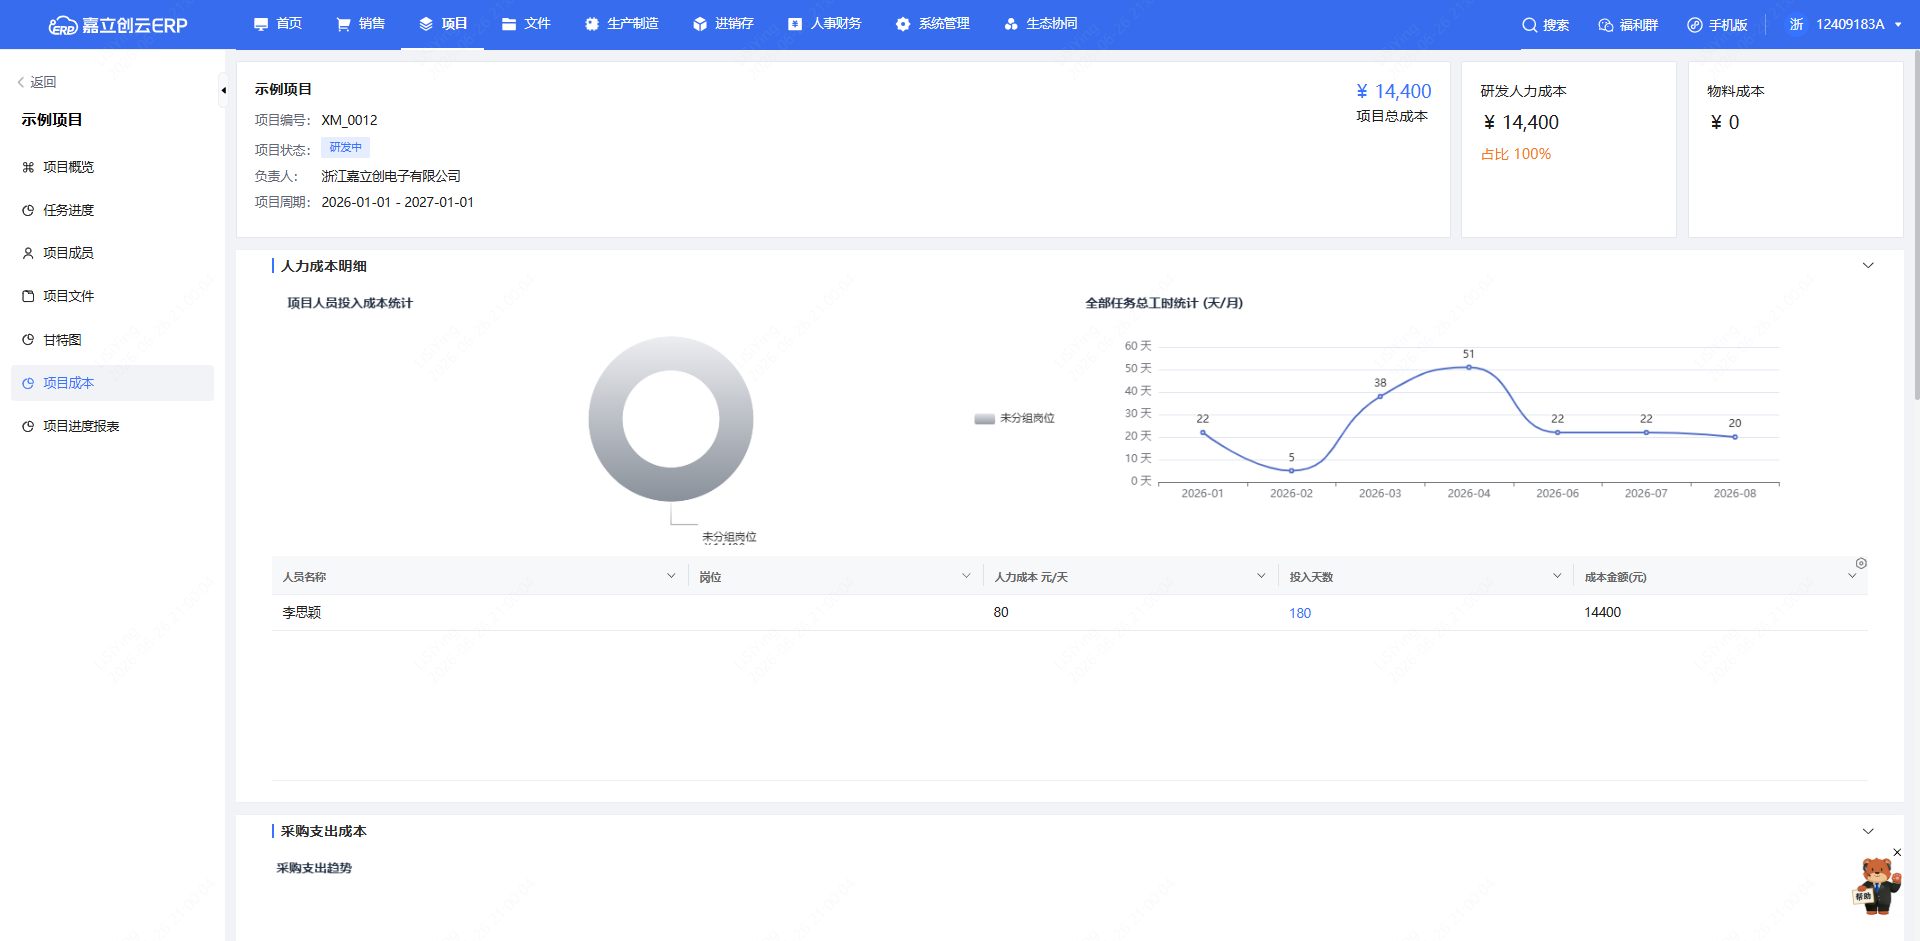Toggle the 未分组岗位 legend swatch
This screenshot has height=941, width=1920.
pyautogui.click(x=984, y=419)
